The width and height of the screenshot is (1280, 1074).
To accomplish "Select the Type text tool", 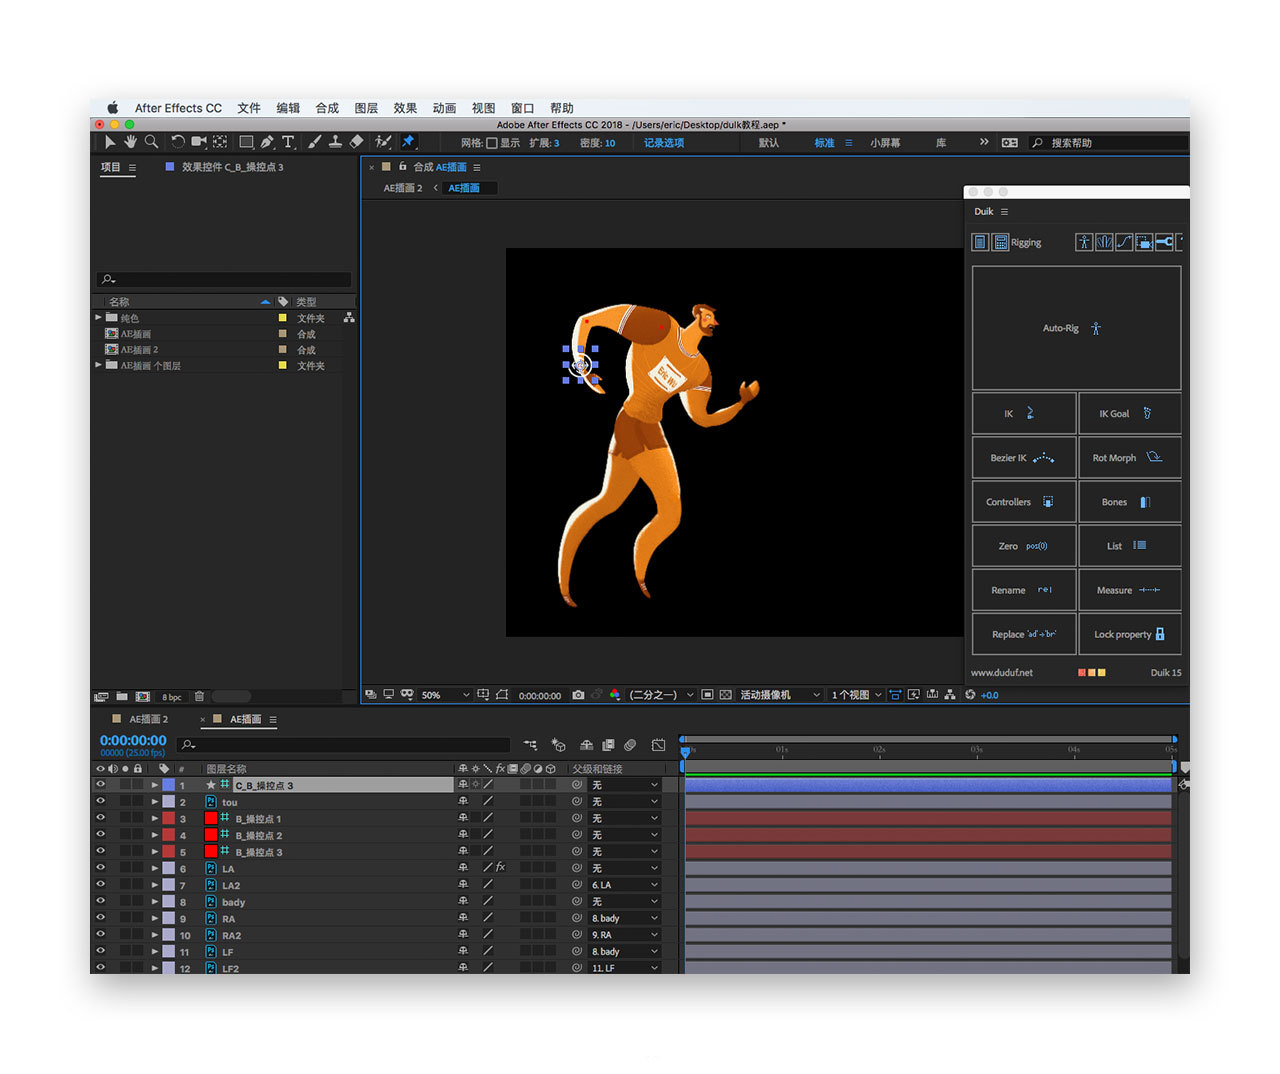I will point(288,142).
